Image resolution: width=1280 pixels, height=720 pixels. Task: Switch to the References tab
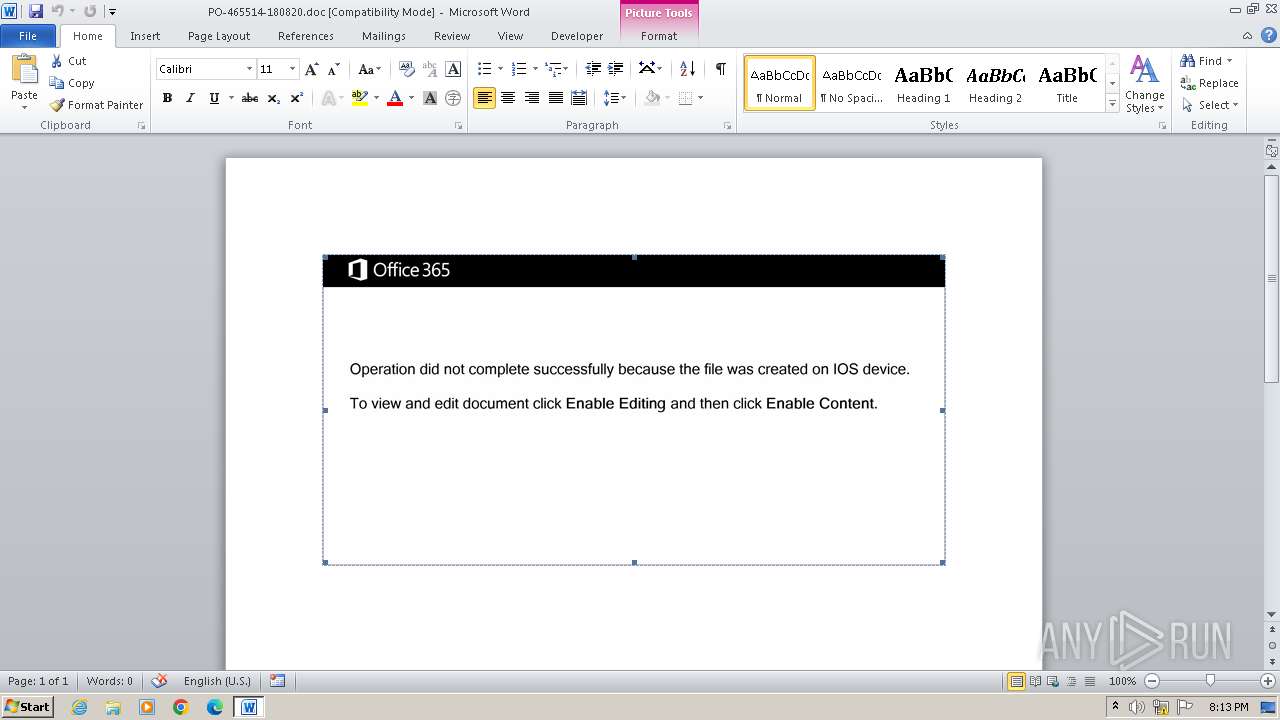pos(306,36)
